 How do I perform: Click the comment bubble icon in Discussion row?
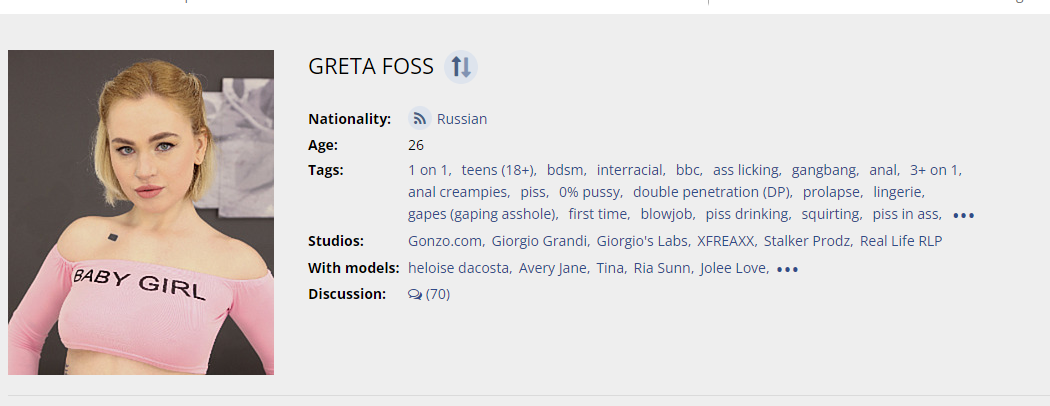(415, 295)
